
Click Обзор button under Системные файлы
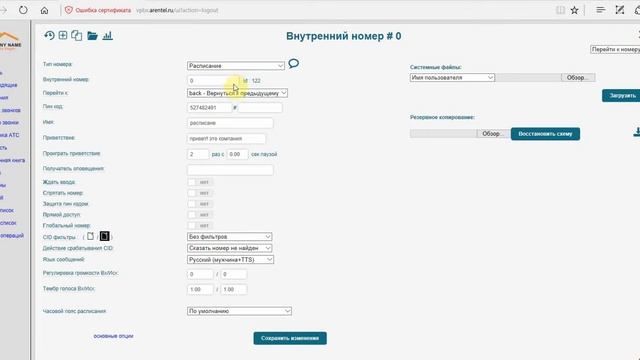click(578, 78)
